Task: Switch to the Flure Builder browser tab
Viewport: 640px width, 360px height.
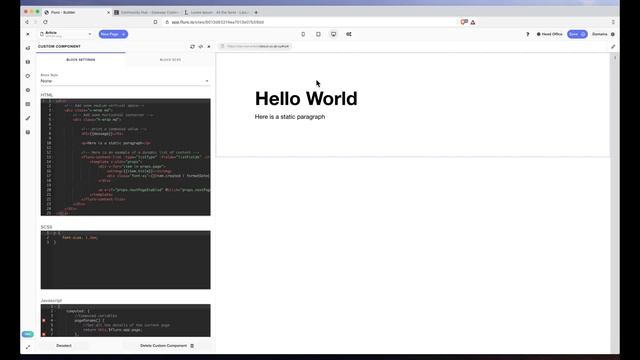Action: 76,12
